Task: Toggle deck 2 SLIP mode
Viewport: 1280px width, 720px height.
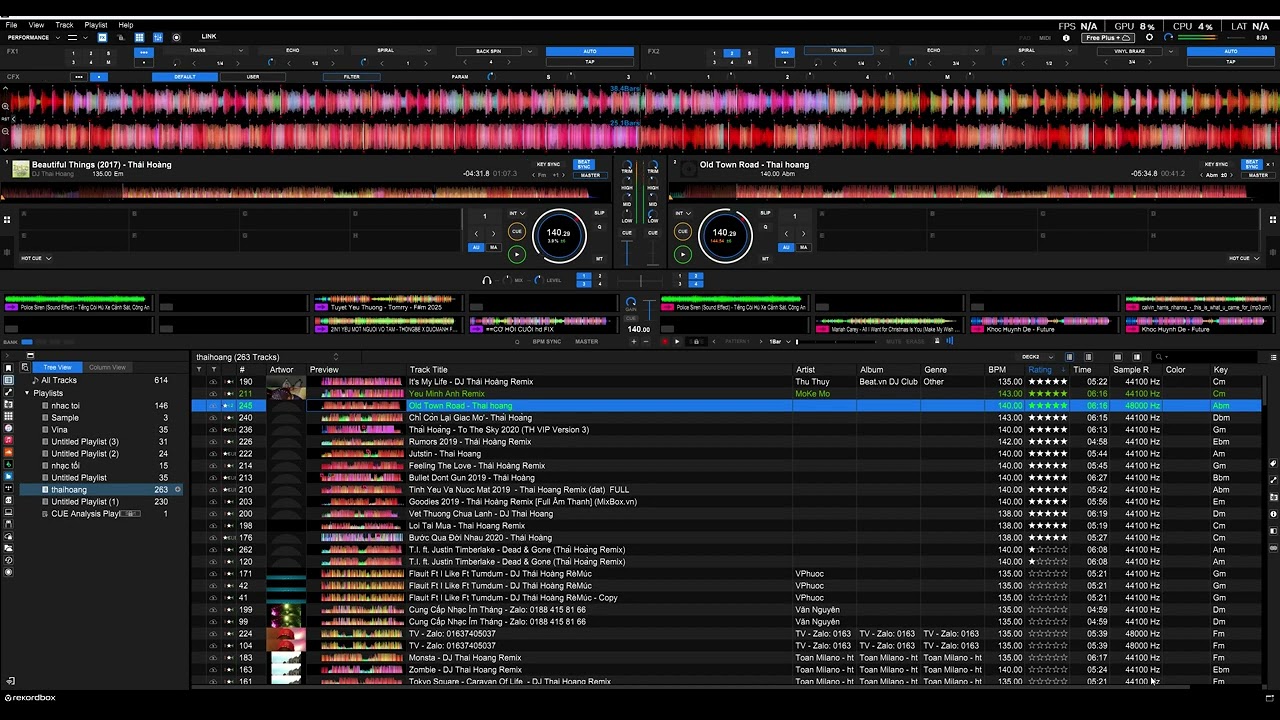Action: tap(766, 213)
